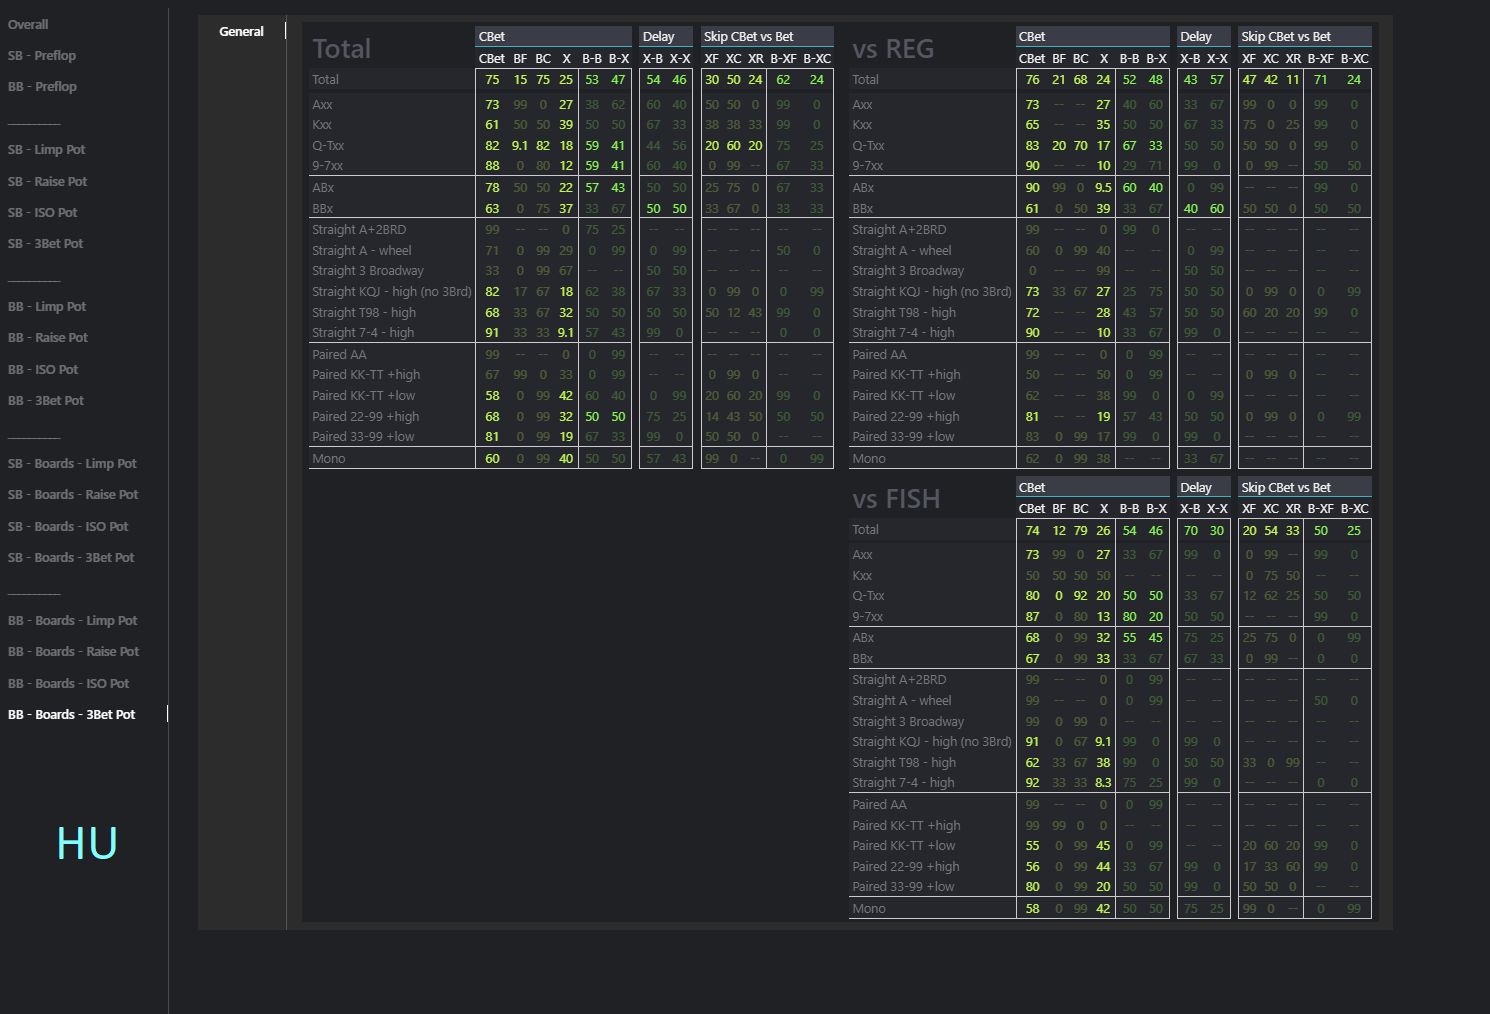Open BB - Raise Pot section
This screenshot has width=1490, height=1014.
tap(48, 337)
